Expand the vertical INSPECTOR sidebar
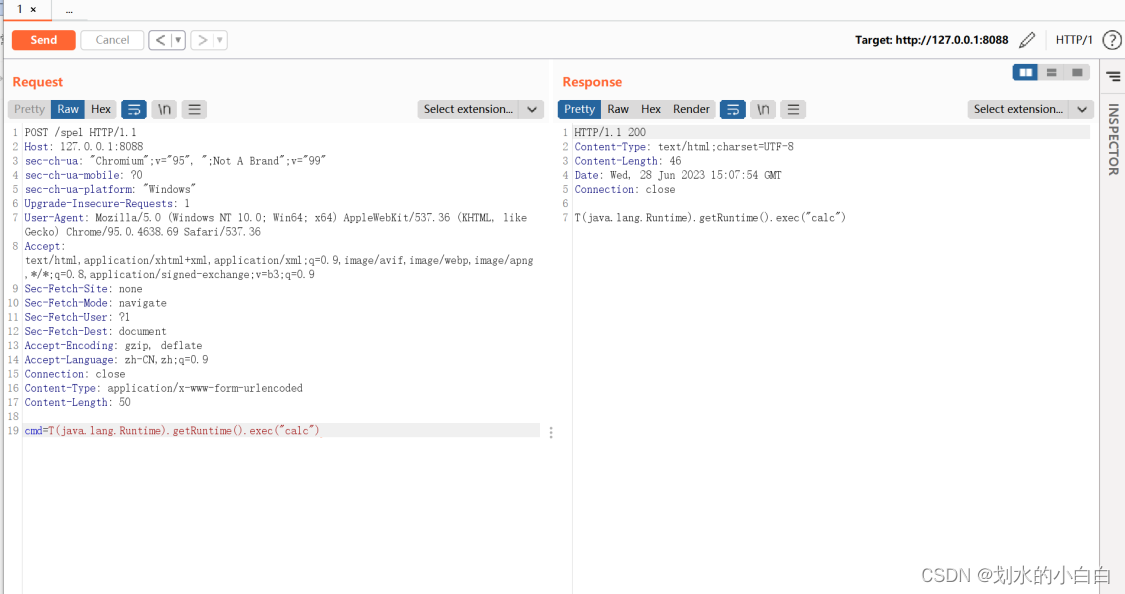Viewport: 1125px width, 594px height. (1113, 139)
